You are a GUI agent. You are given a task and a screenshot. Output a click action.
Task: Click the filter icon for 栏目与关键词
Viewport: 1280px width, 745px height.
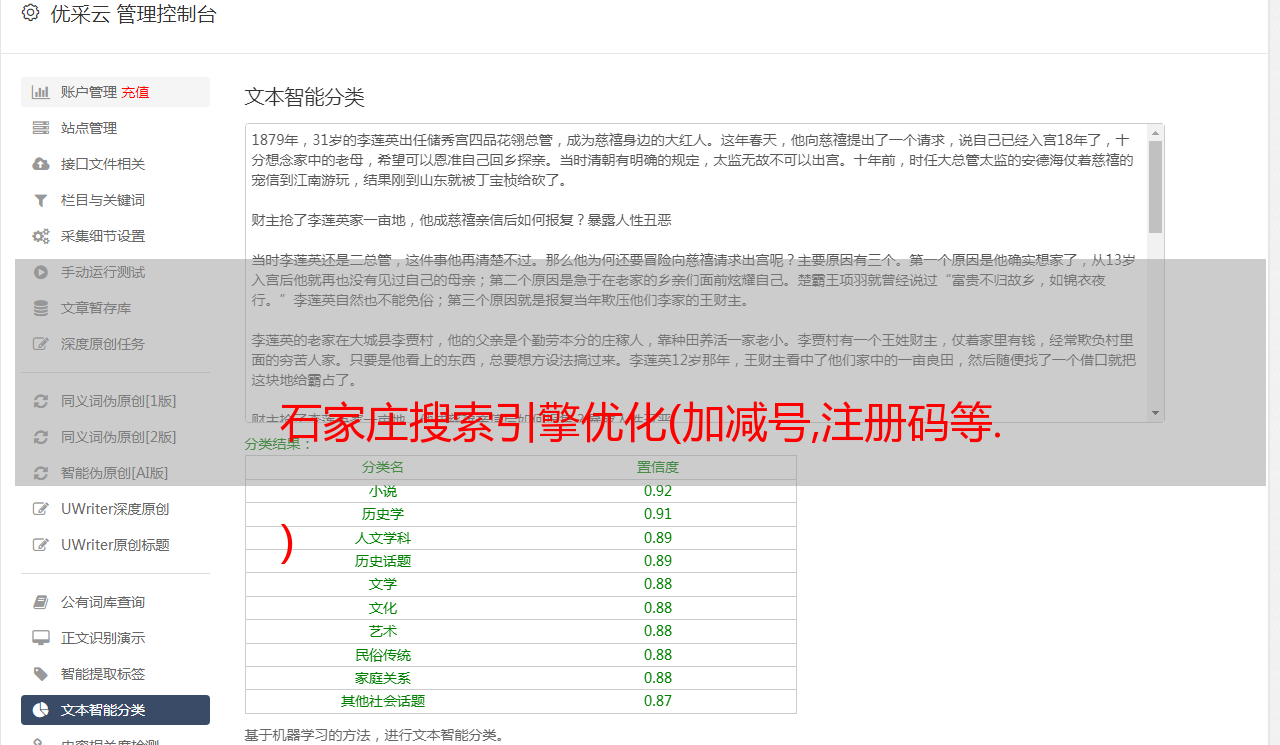tap(41, 200)
